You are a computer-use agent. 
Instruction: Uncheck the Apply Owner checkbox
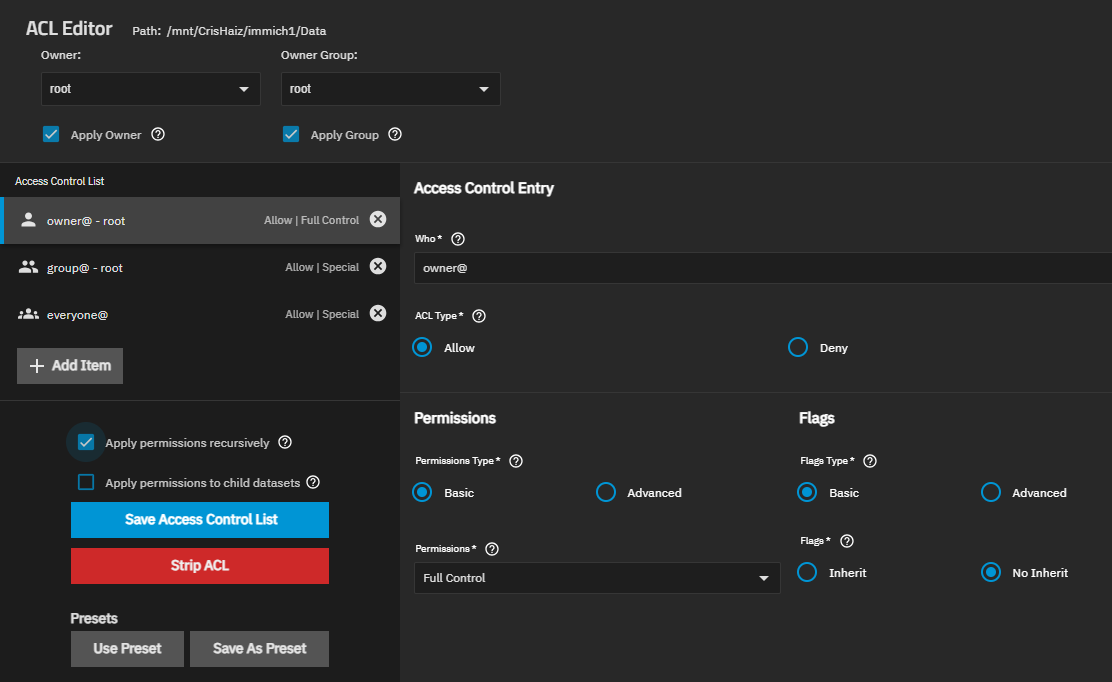pos(51,134)
